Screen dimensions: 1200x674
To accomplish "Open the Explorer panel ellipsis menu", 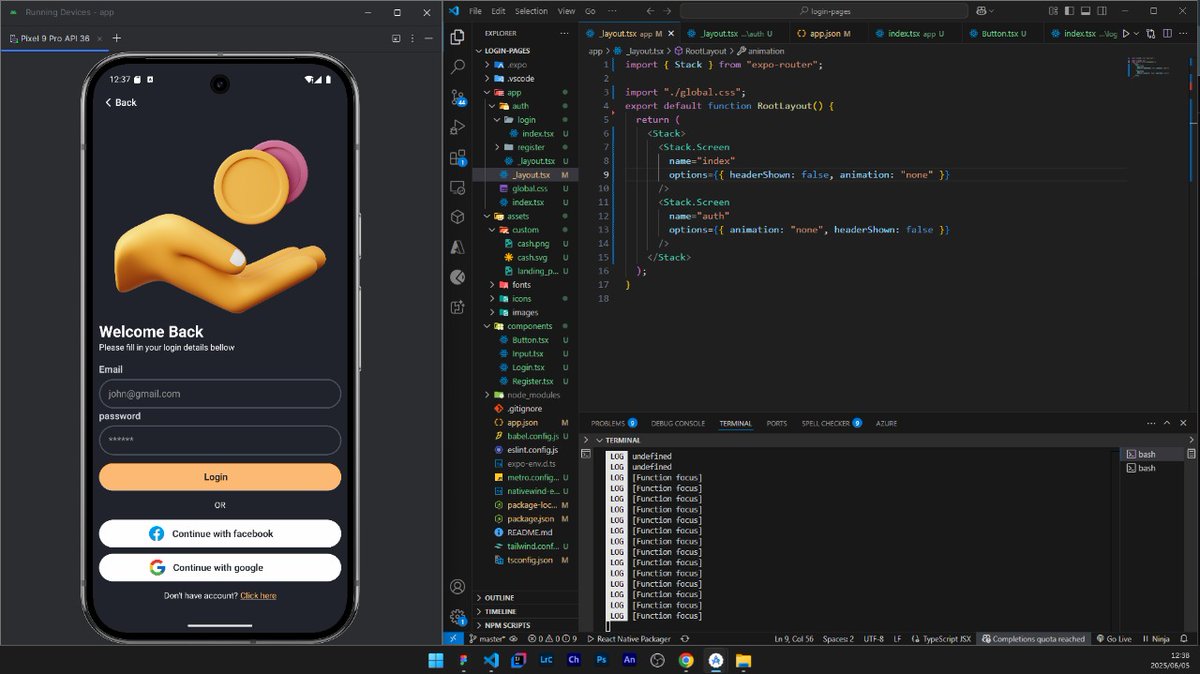I will pyautogui.click(x=566, y=34).
